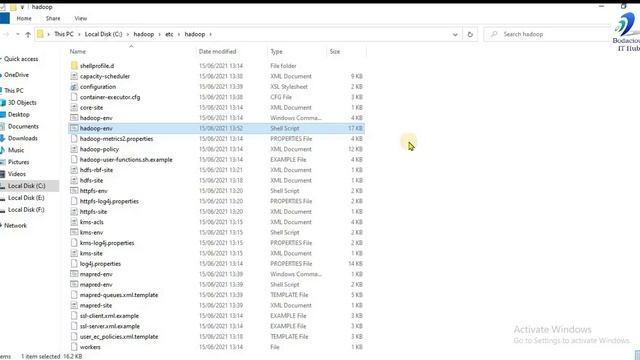Viewport: 640px width, 360px height.
Task: Expand chevron after final hadoop in path
Action: click(211, 34)
